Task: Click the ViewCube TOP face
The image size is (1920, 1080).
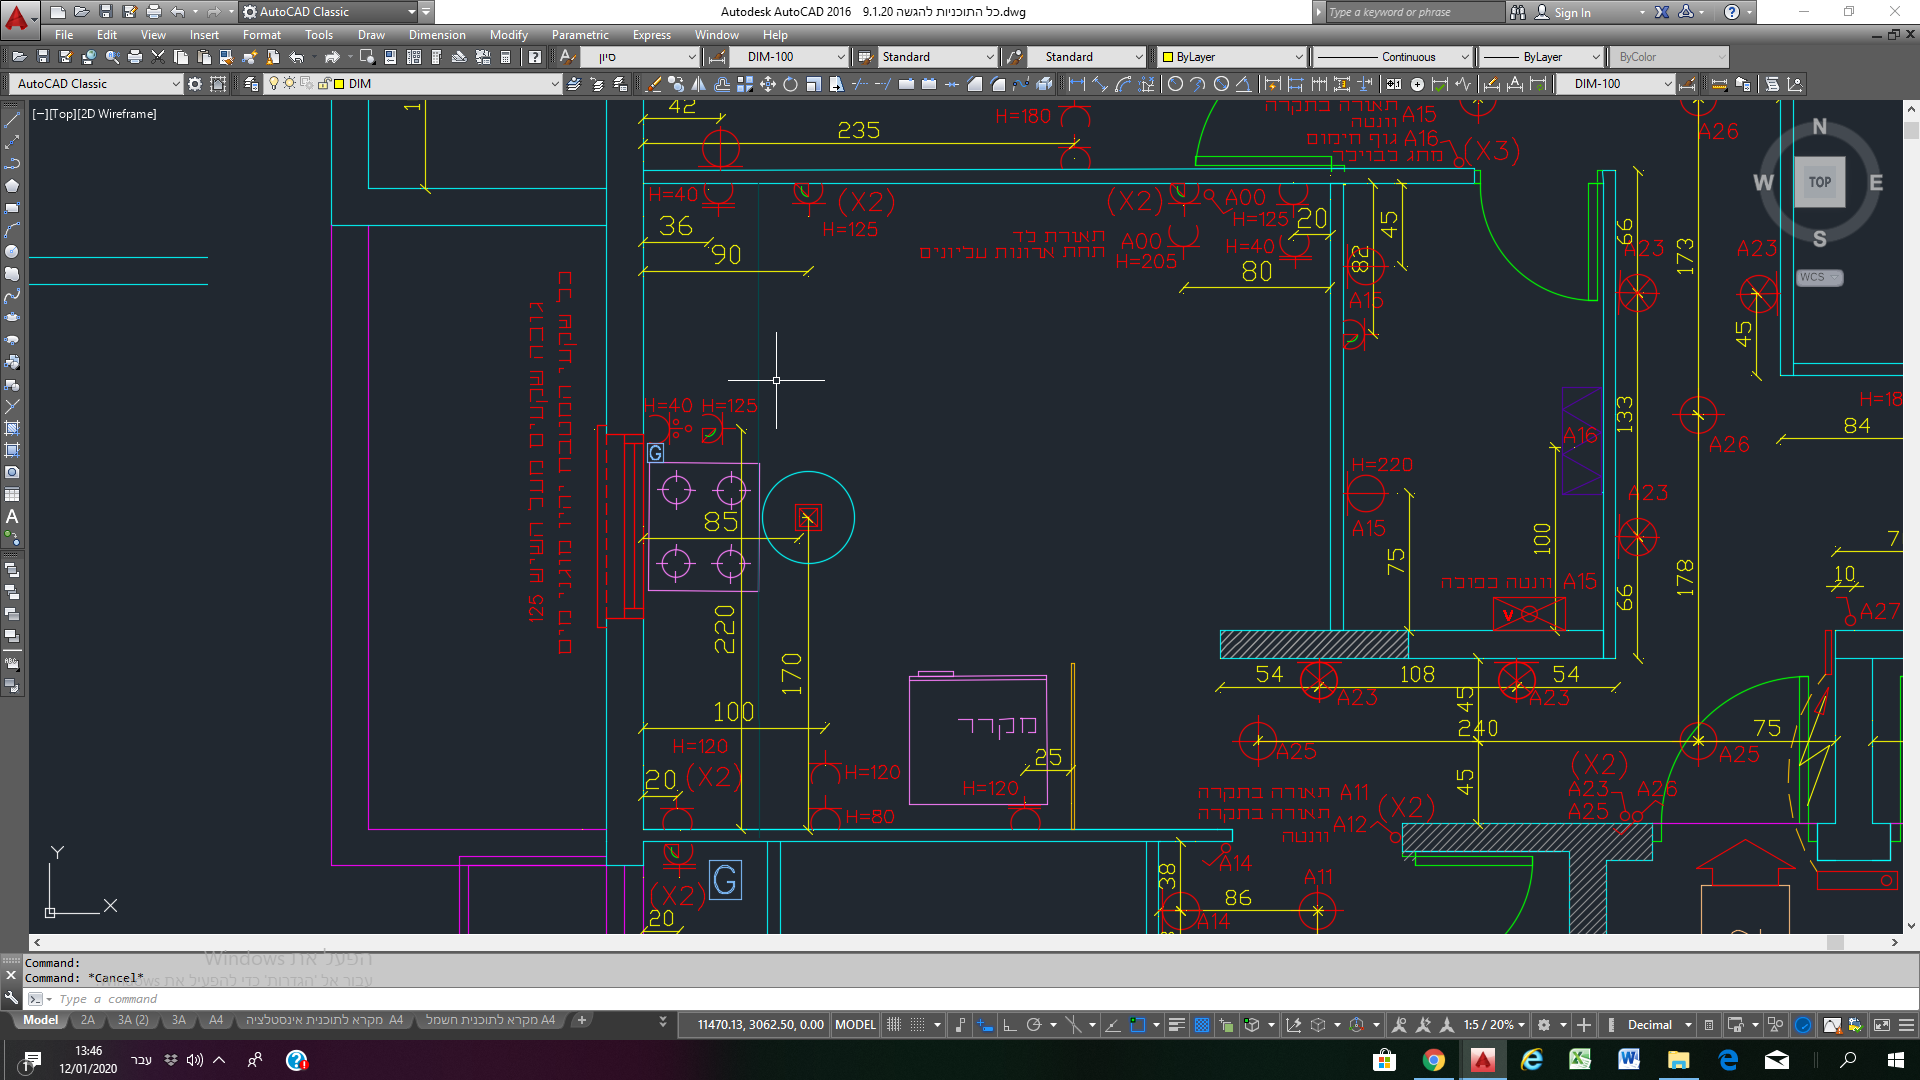Action: click(x=1819, y=182)
